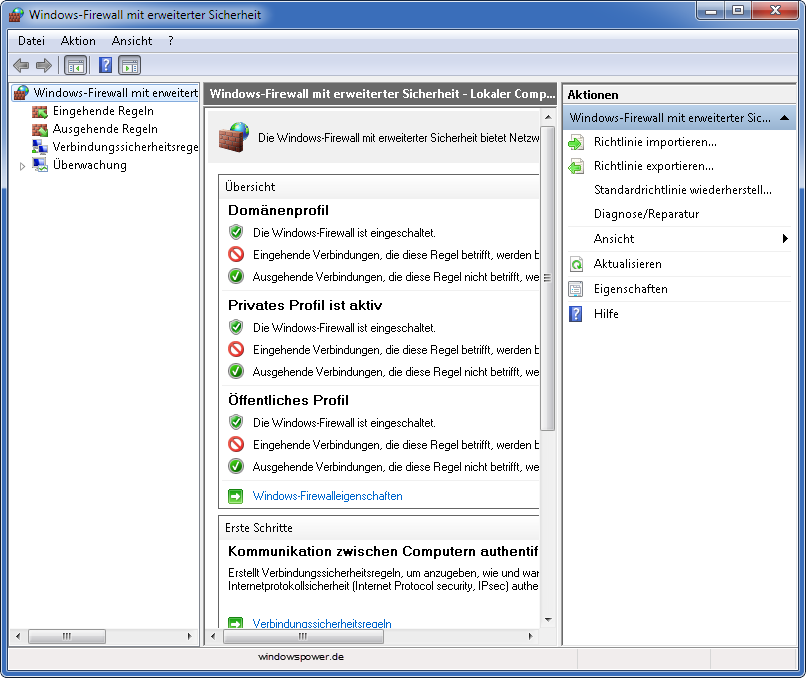The height and width of the screenshot is (678, 806).
Task: Click the center pane vertical scrollbar thumb
Action: click(547, 278)
